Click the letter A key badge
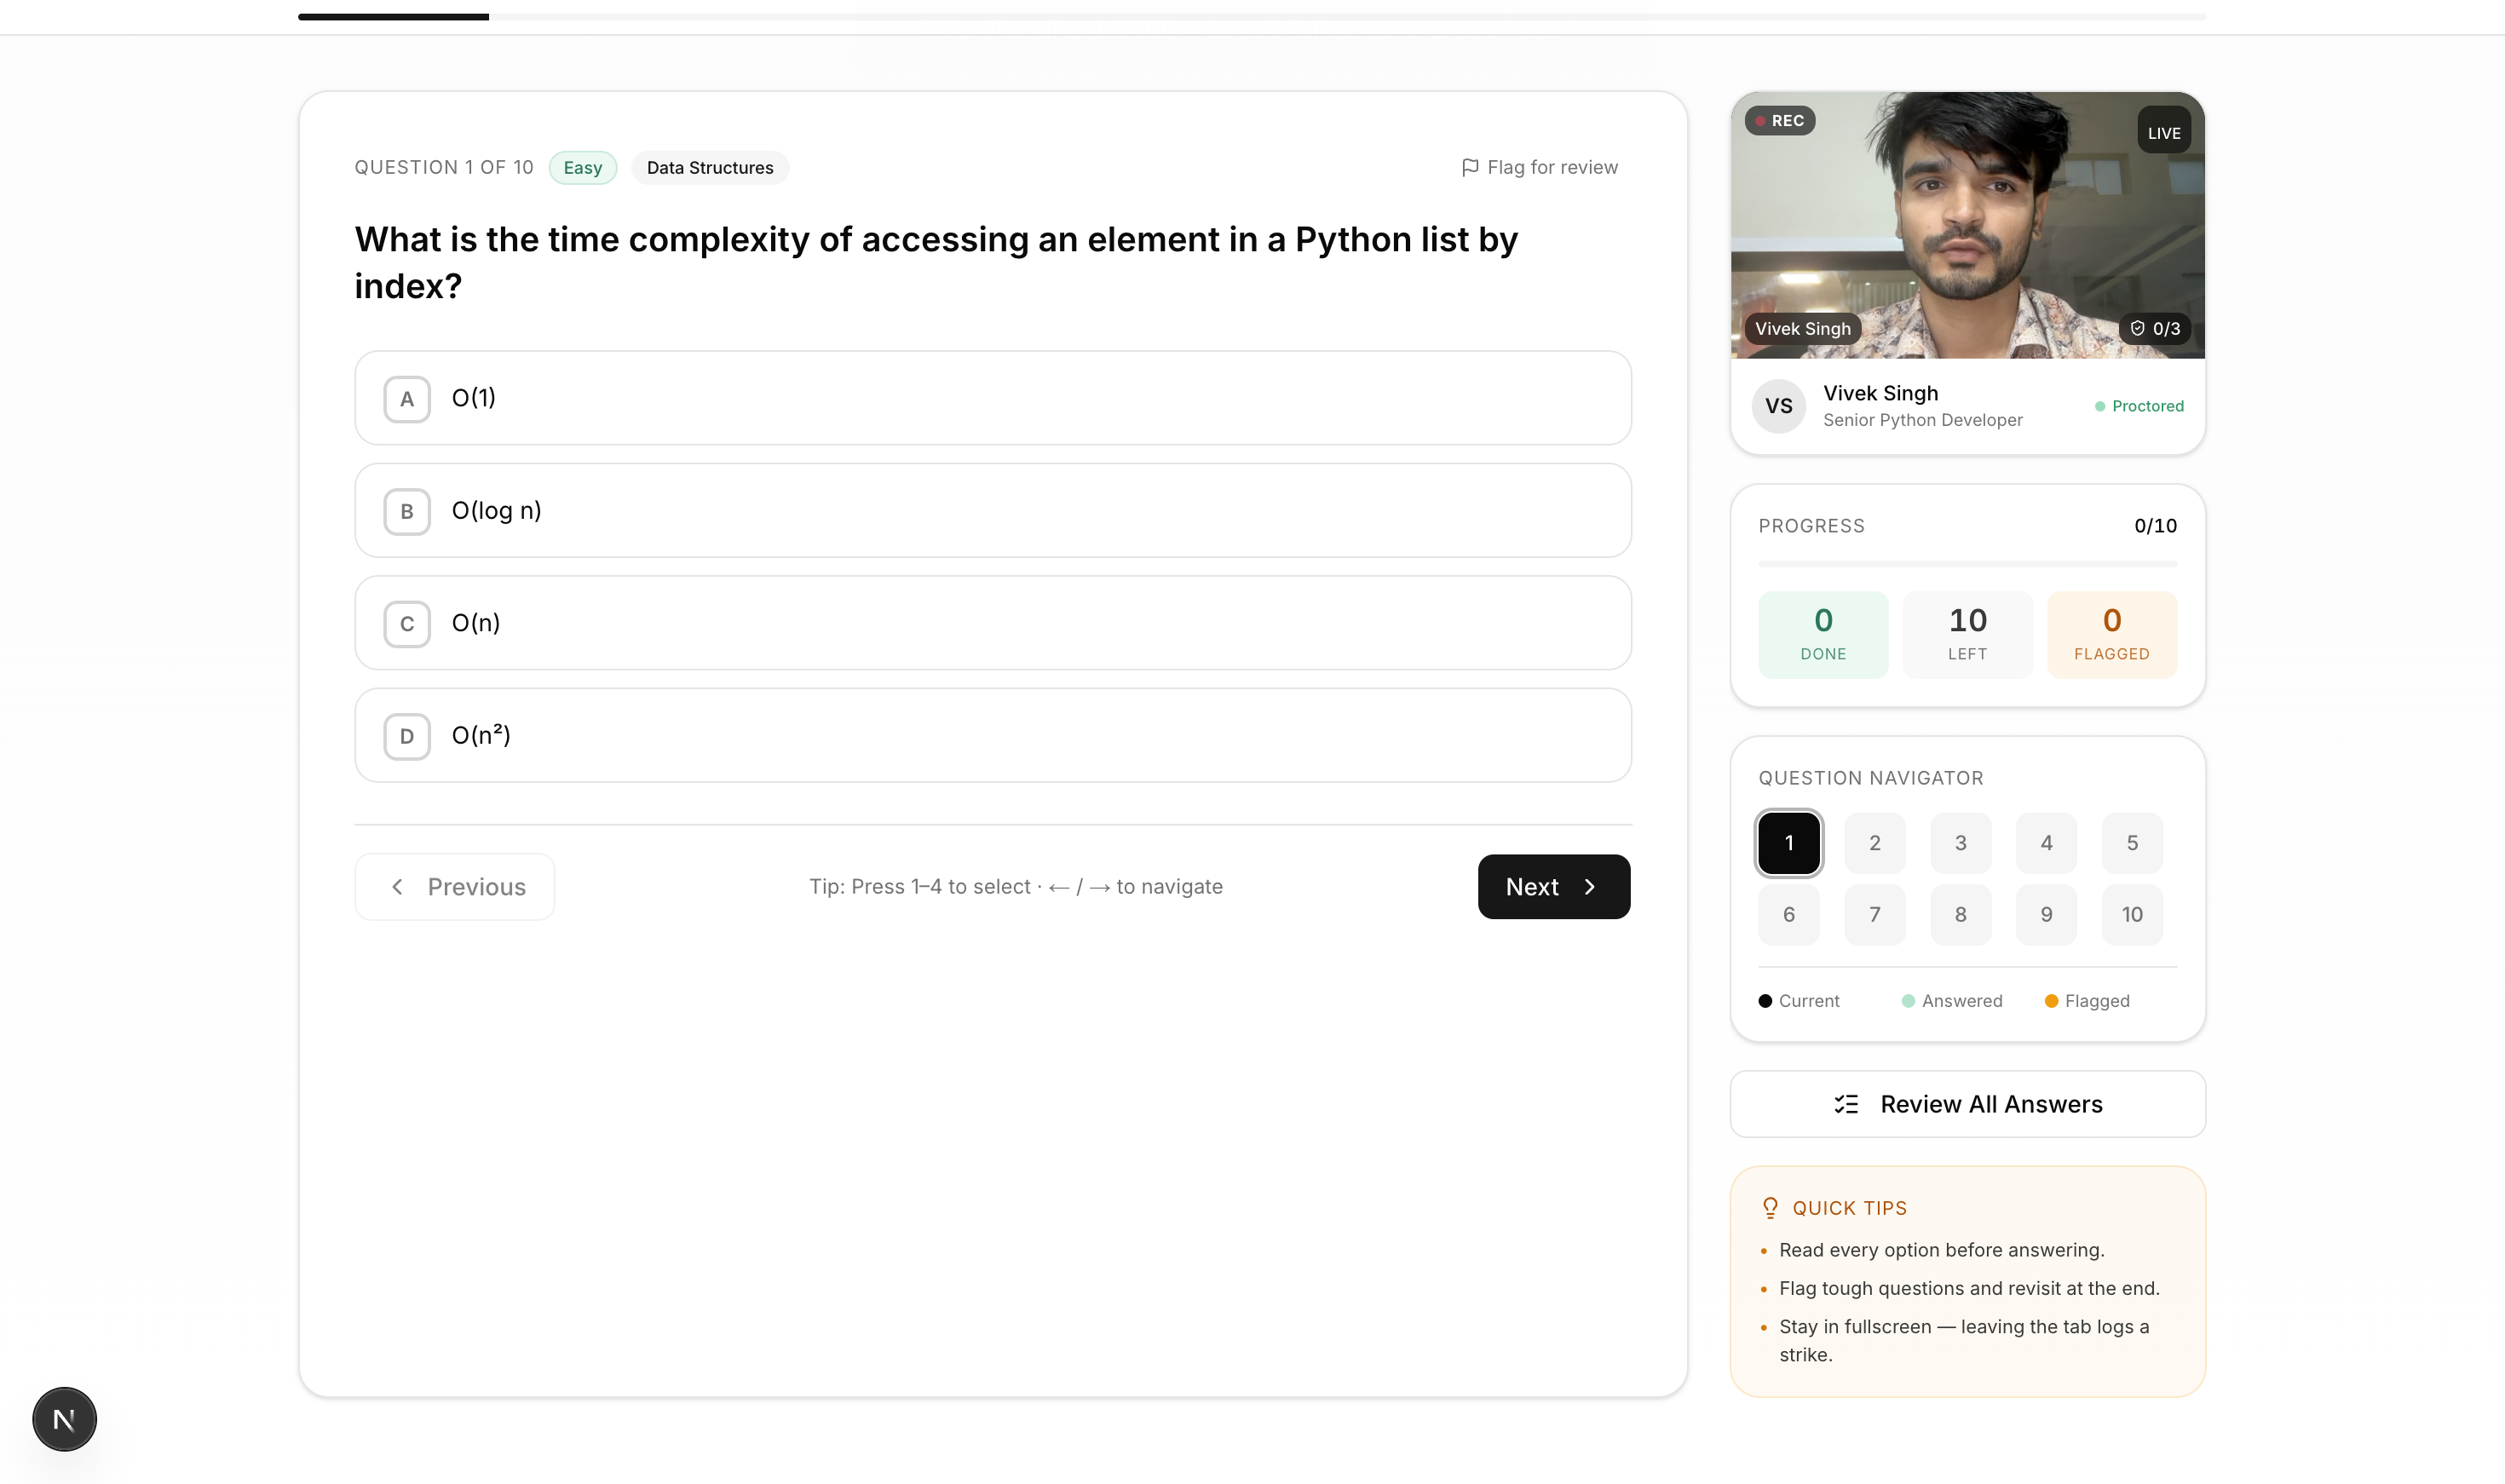 407,399
